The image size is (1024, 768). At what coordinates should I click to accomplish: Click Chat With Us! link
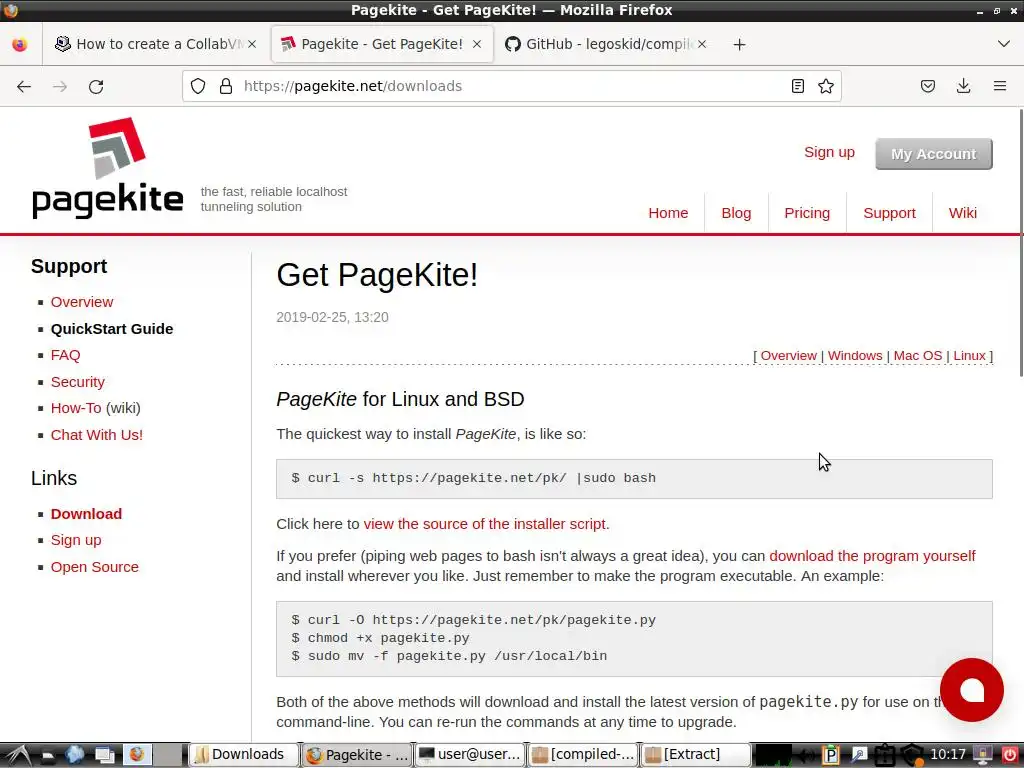[x=97, y=435]
